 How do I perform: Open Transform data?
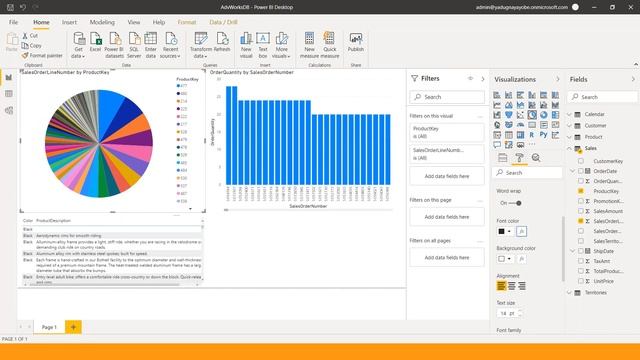[x=200, y=44]
